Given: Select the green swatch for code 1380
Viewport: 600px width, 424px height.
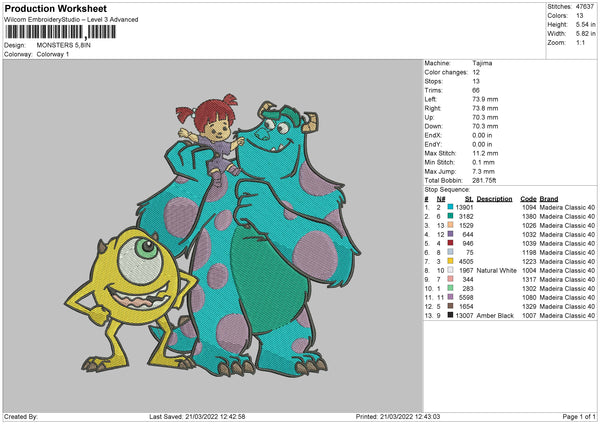Looking at the screenshot, I should pyautogui.click(x=450, y=216).
